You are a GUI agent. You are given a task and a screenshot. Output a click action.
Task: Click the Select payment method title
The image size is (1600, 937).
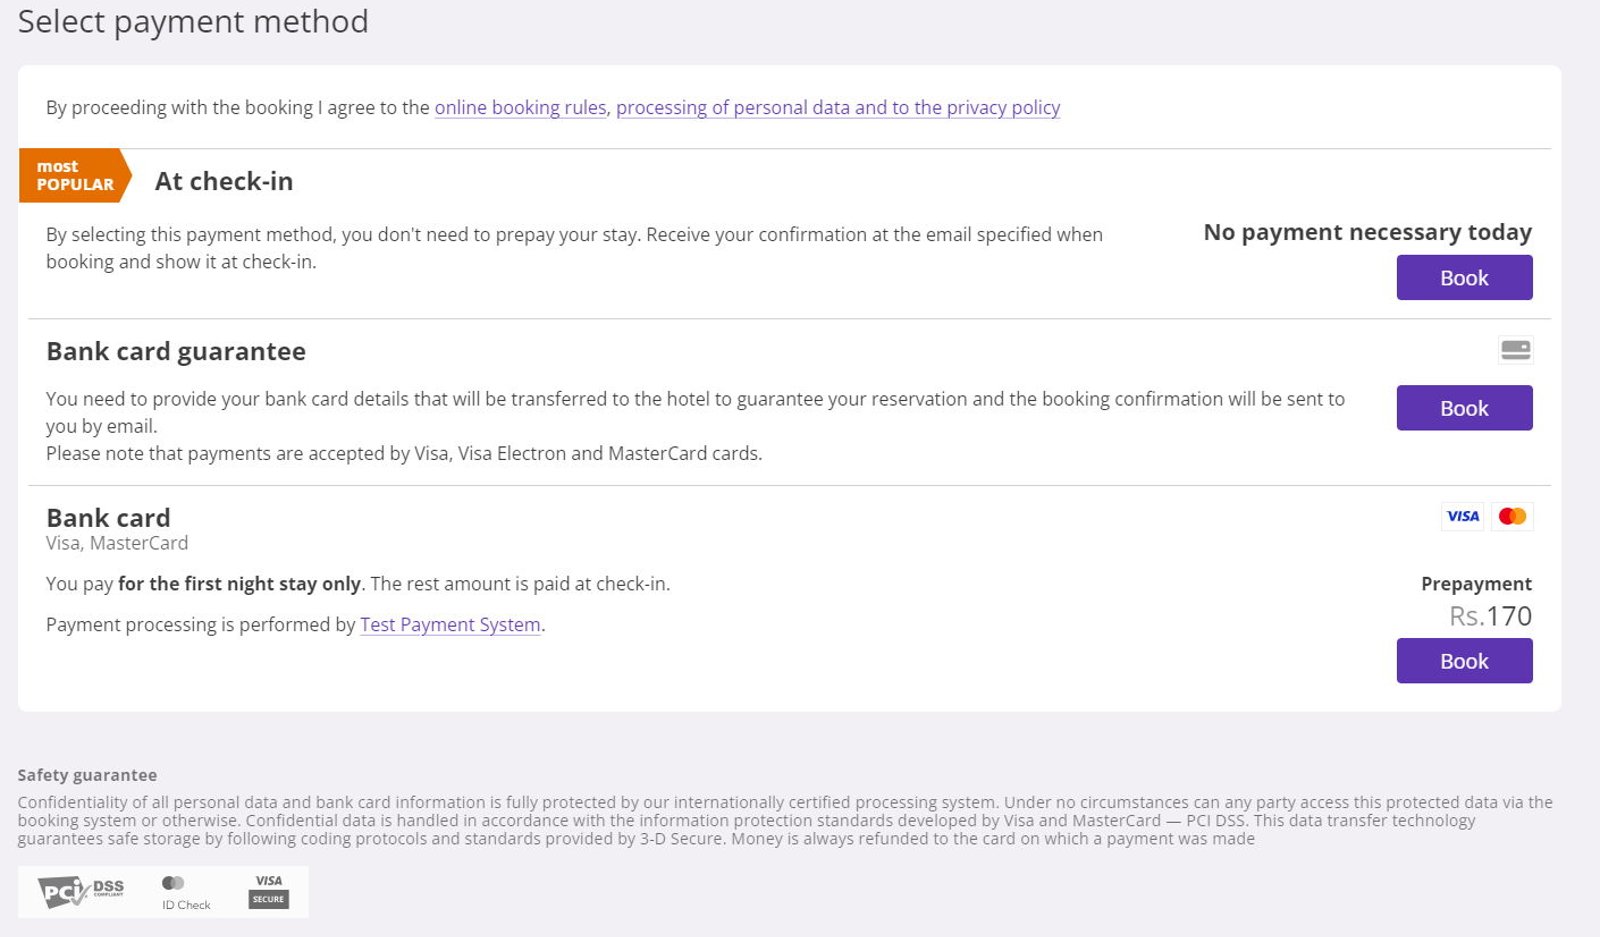click(193, 22)
